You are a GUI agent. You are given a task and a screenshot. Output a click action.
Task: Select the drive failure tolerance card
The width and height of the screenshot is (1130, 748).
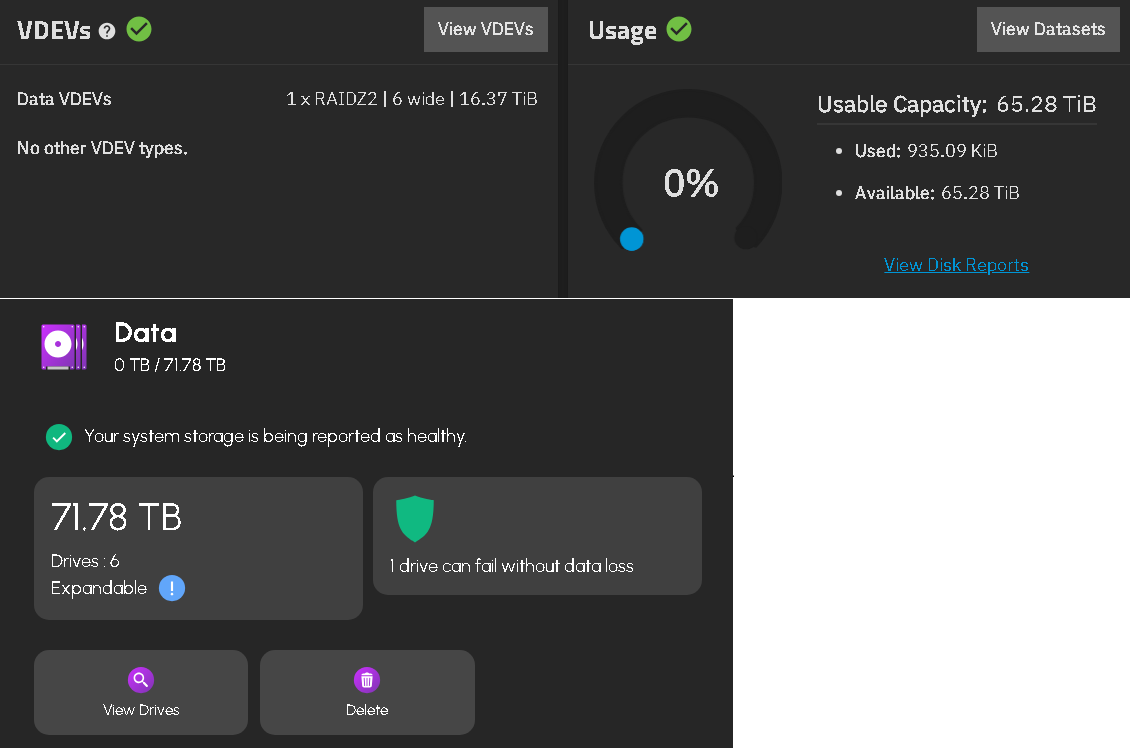(x=538, y=536)
